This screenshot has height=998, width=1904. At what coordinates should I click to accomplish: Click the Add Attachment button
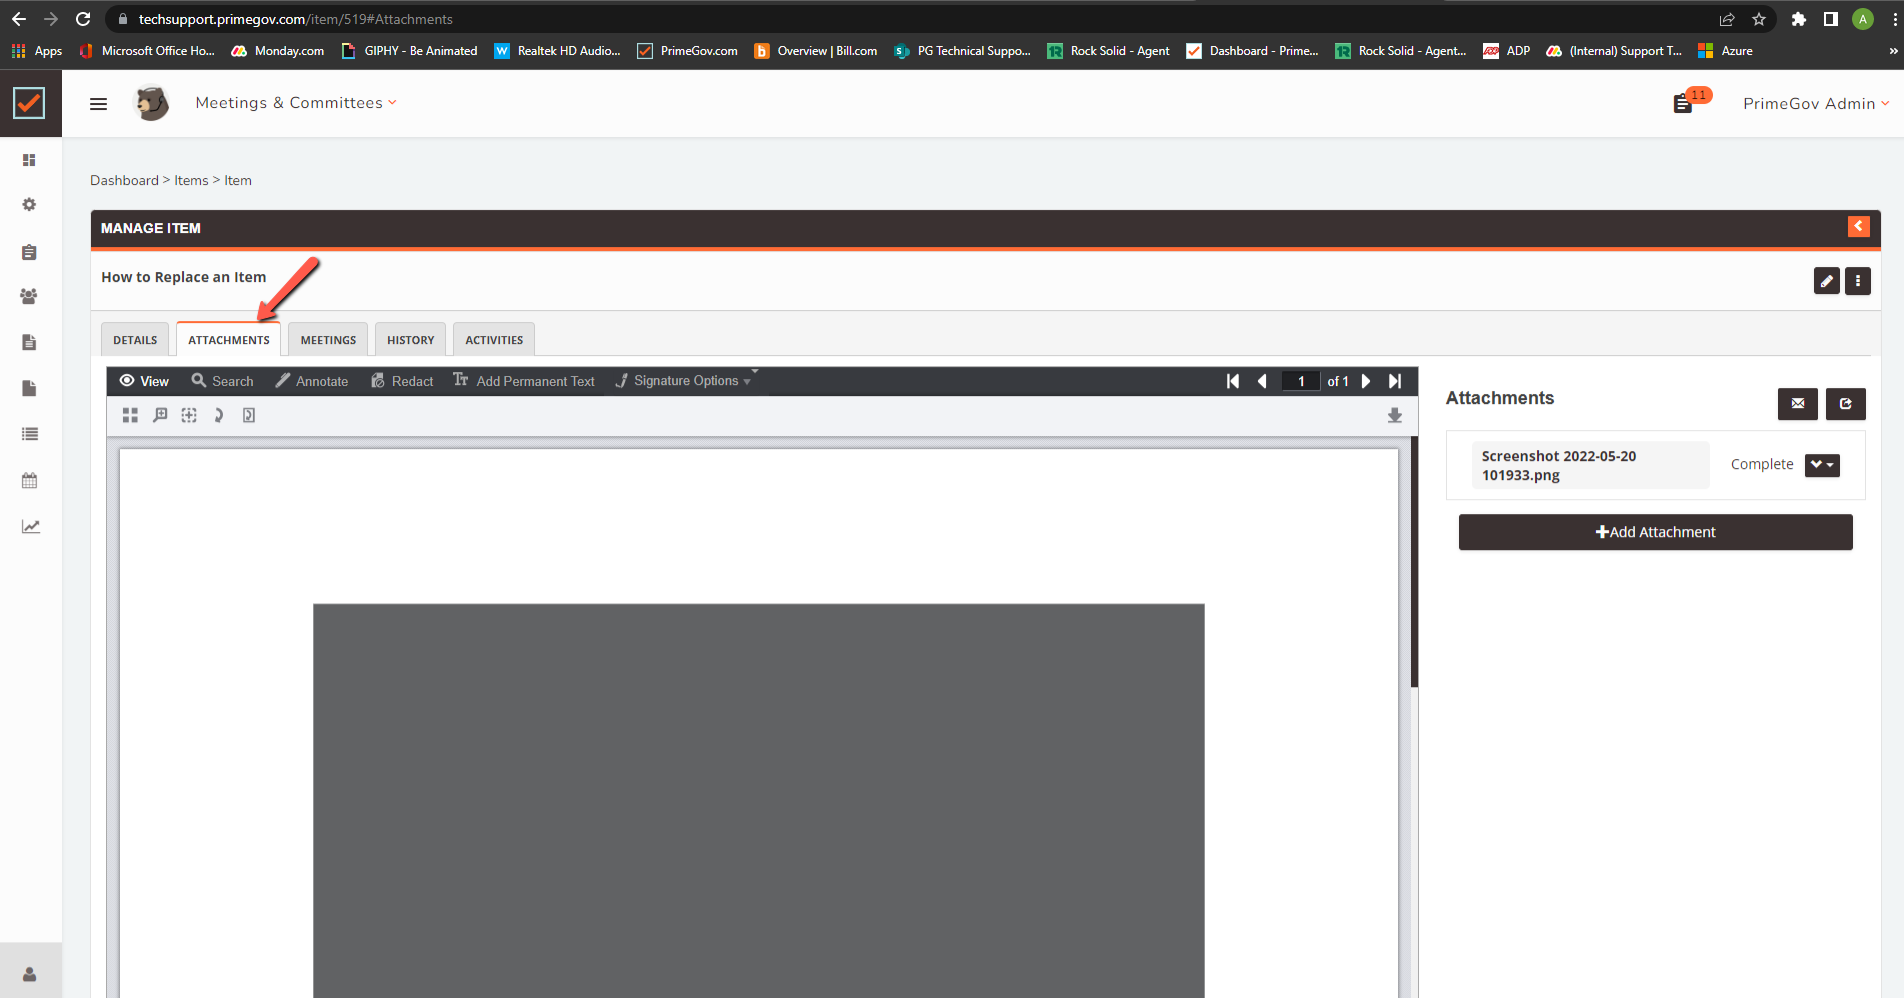pos(1655,532)
